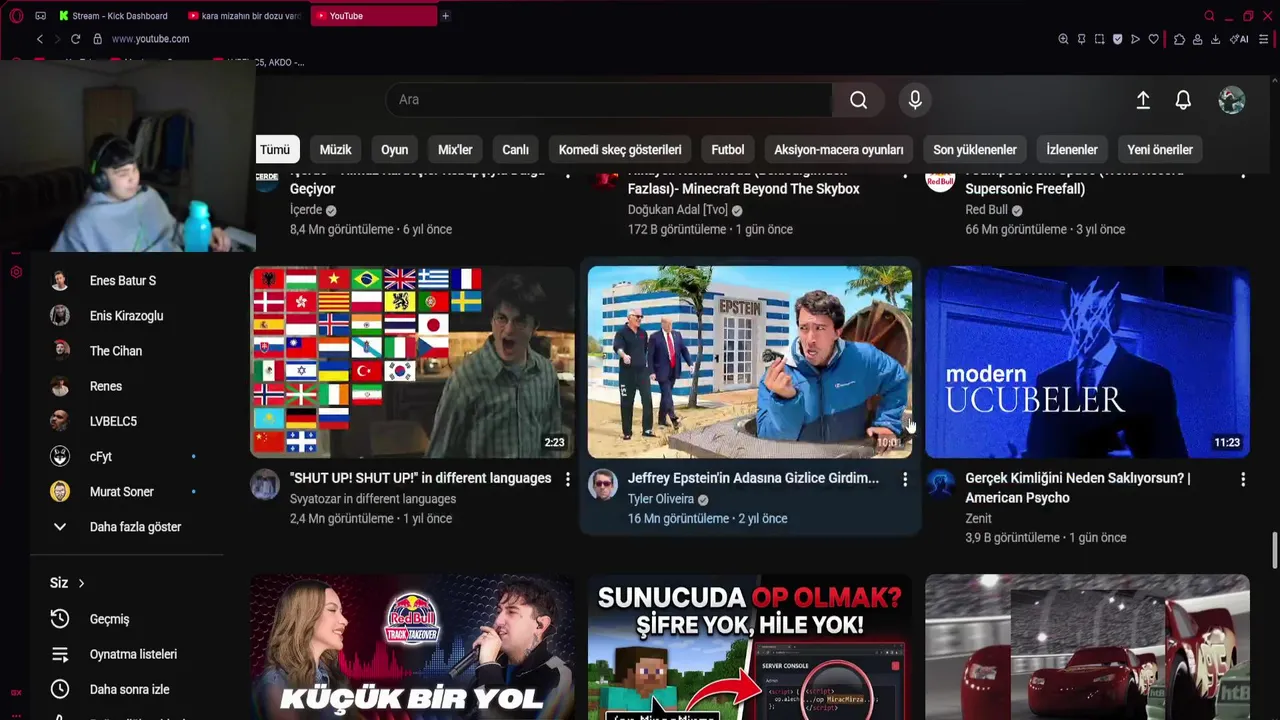Open options for Gerçek Kimliğini video

click(1243, 480)
